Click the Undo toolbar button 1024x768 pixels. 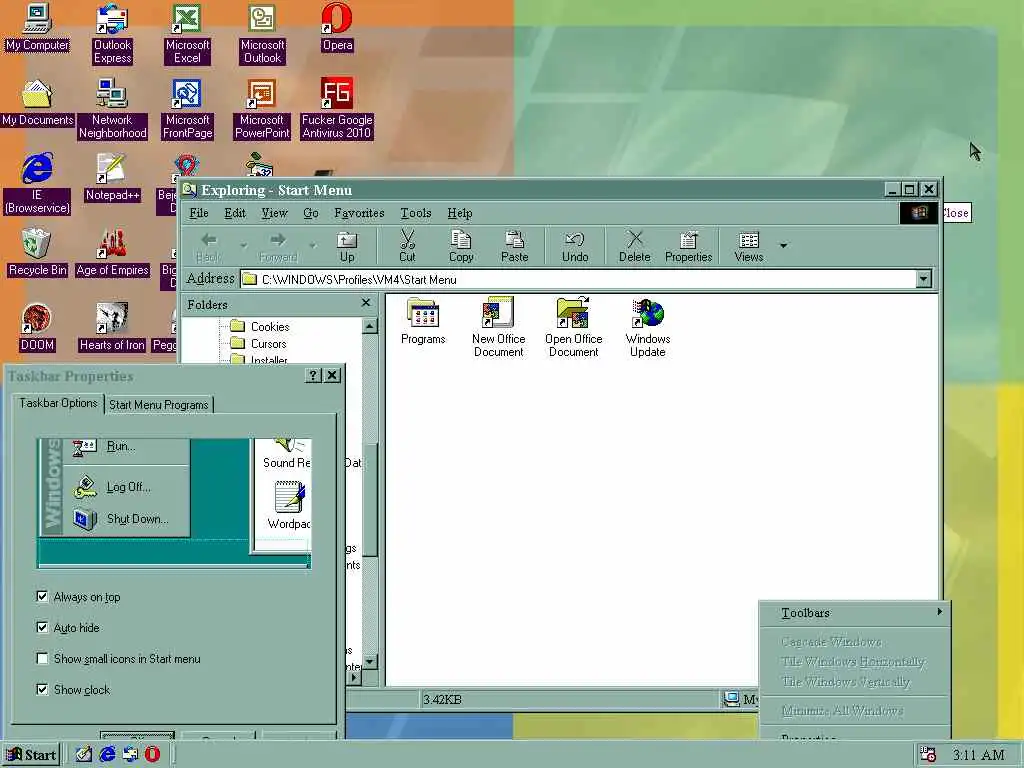coord(575,247)
